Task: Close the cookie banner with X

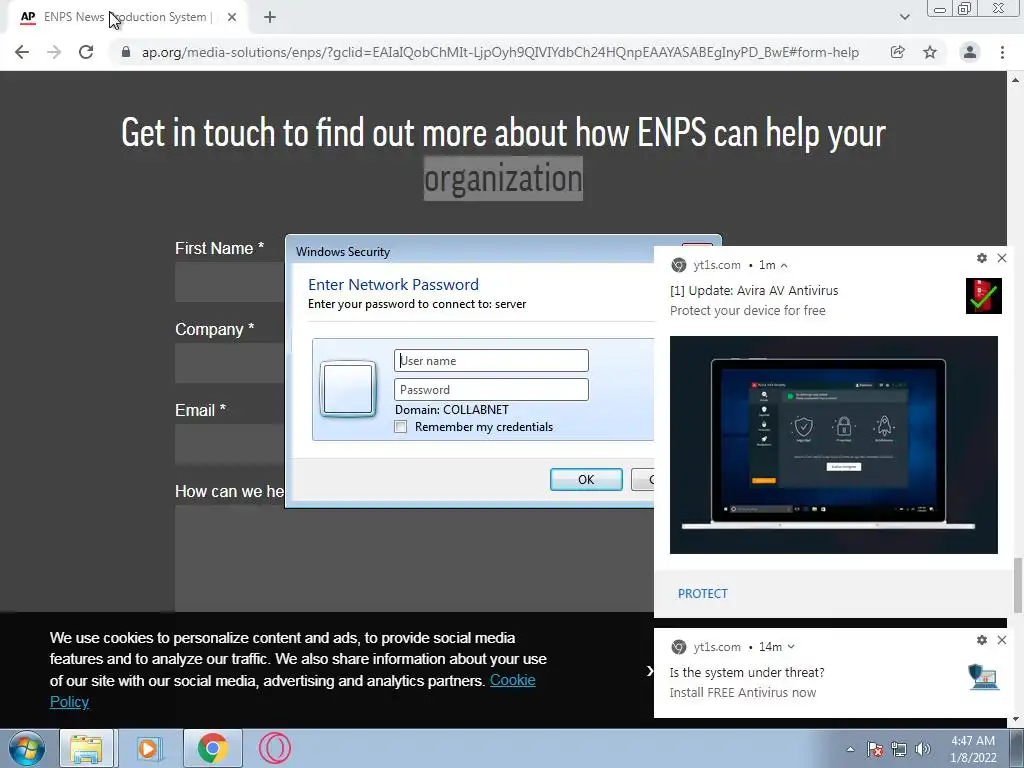Action: tap(649, 671)
